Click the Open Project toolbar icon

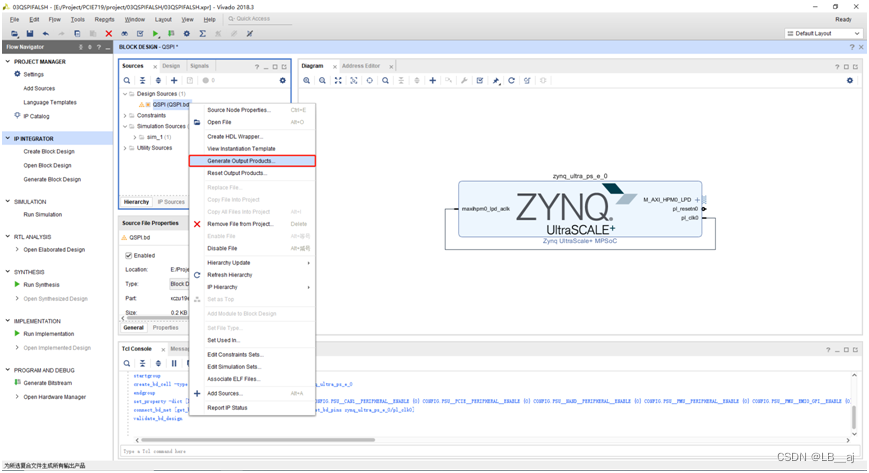tap(14, 34)
